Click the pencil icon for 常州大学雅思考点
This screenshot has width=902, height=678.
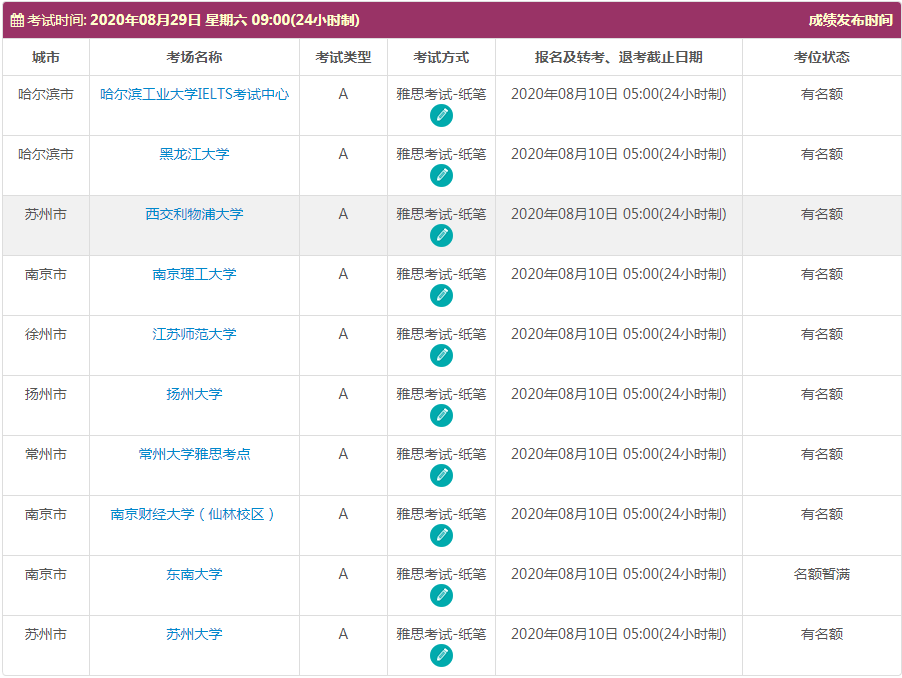441,476
